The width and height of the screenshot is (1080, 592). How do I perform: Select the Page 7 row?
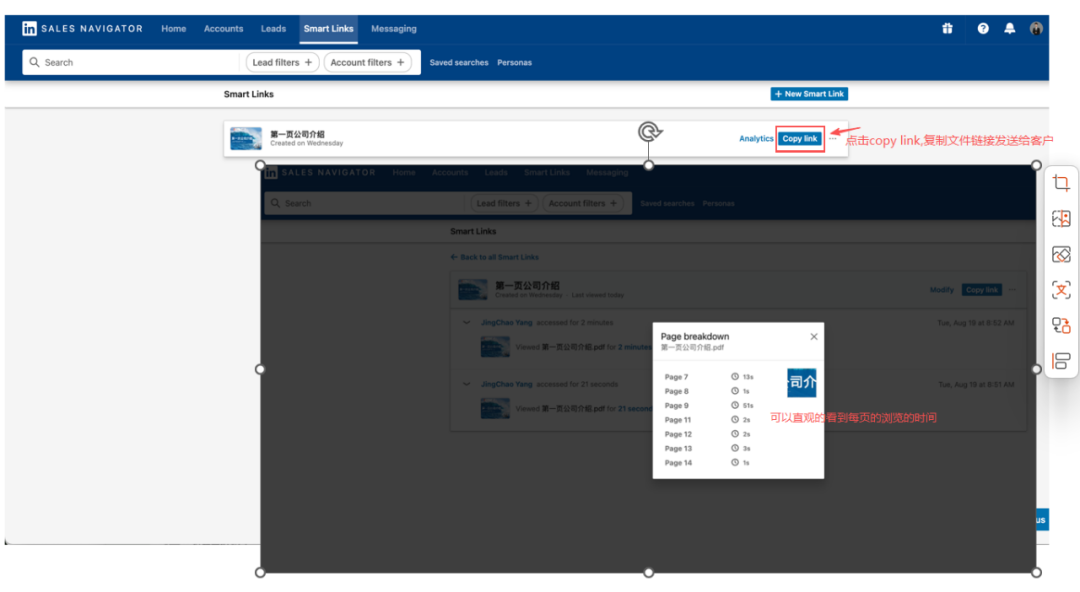(709, 377)
